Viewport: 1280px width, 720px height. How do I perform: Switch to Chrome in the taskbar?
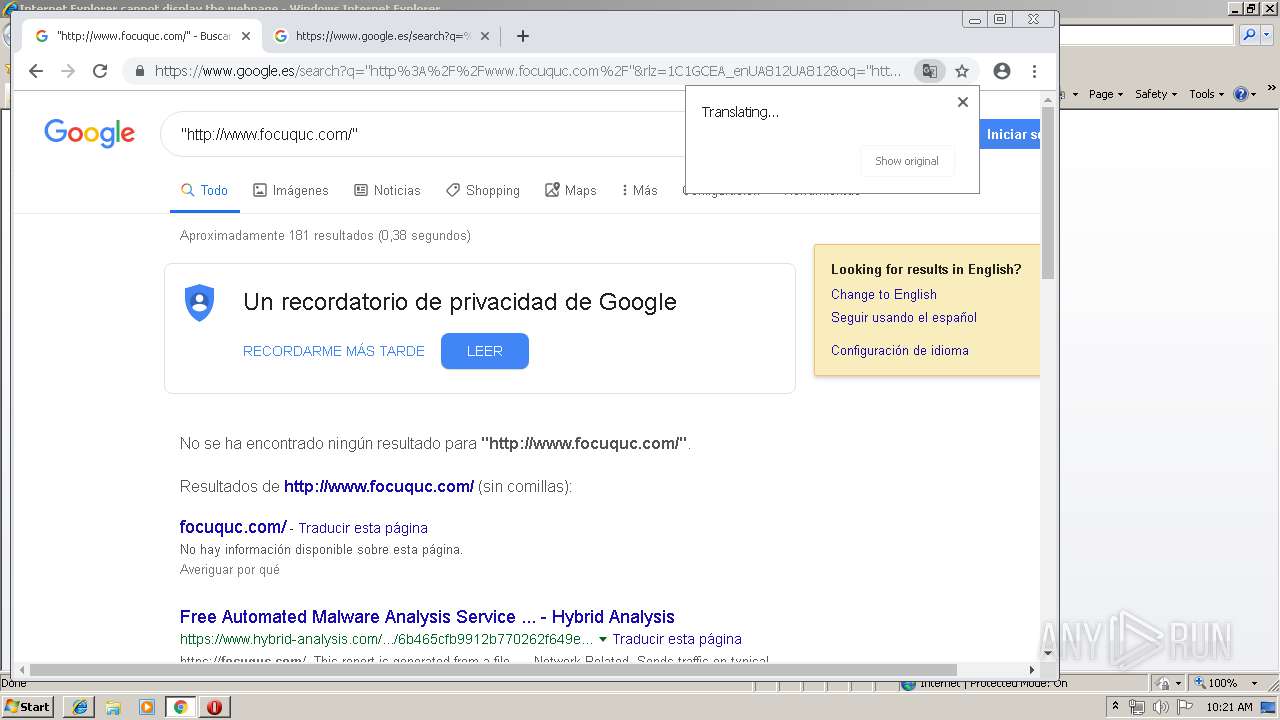coord(180,707)
